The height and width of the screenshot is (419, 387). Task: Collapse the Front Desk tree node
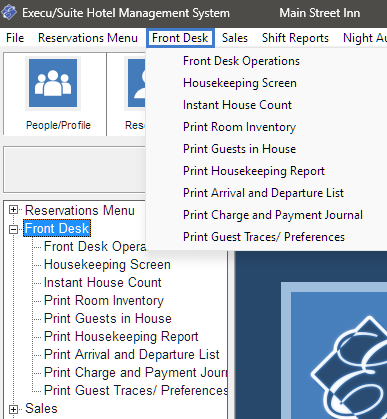13,229
